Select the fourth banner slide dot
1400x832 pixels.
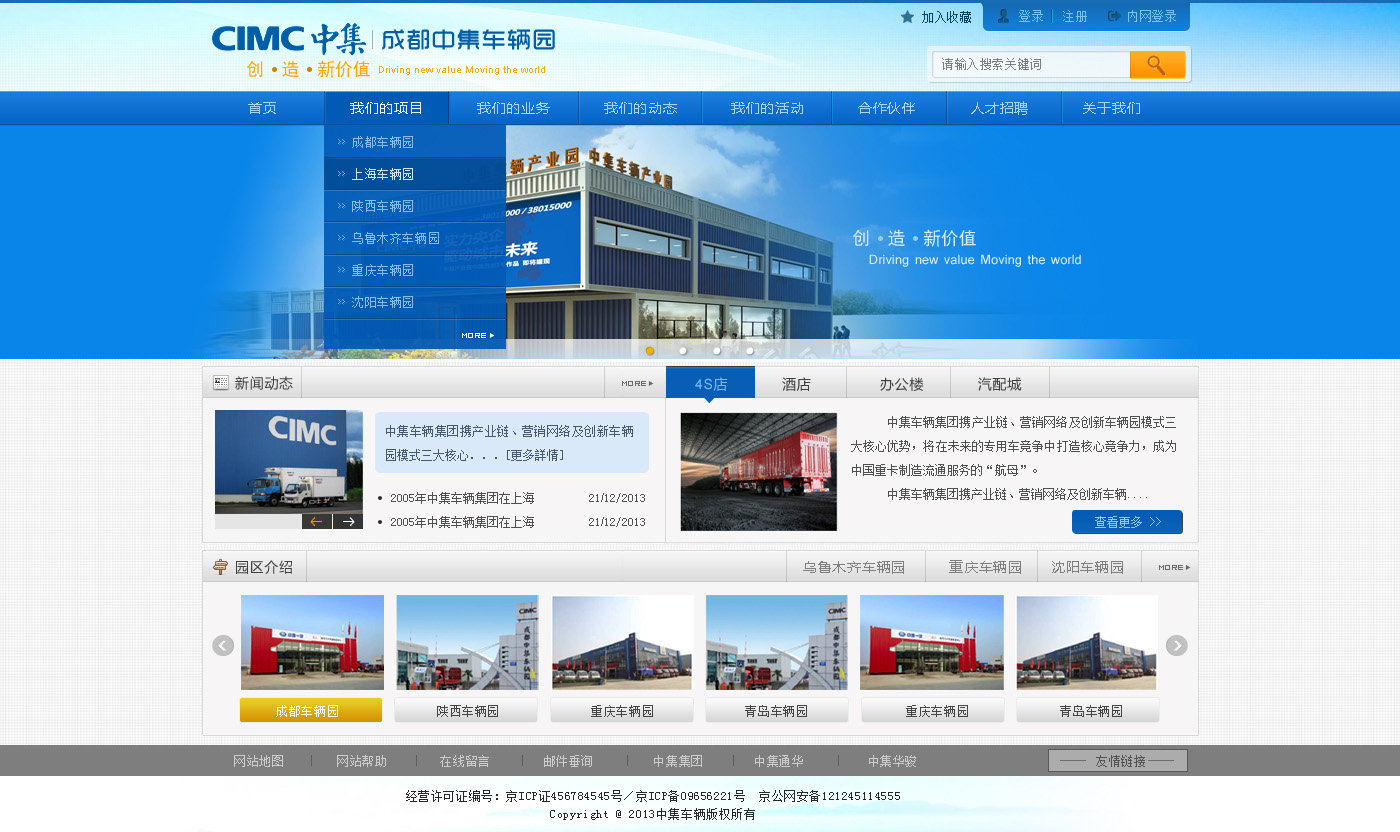[749, 351]
